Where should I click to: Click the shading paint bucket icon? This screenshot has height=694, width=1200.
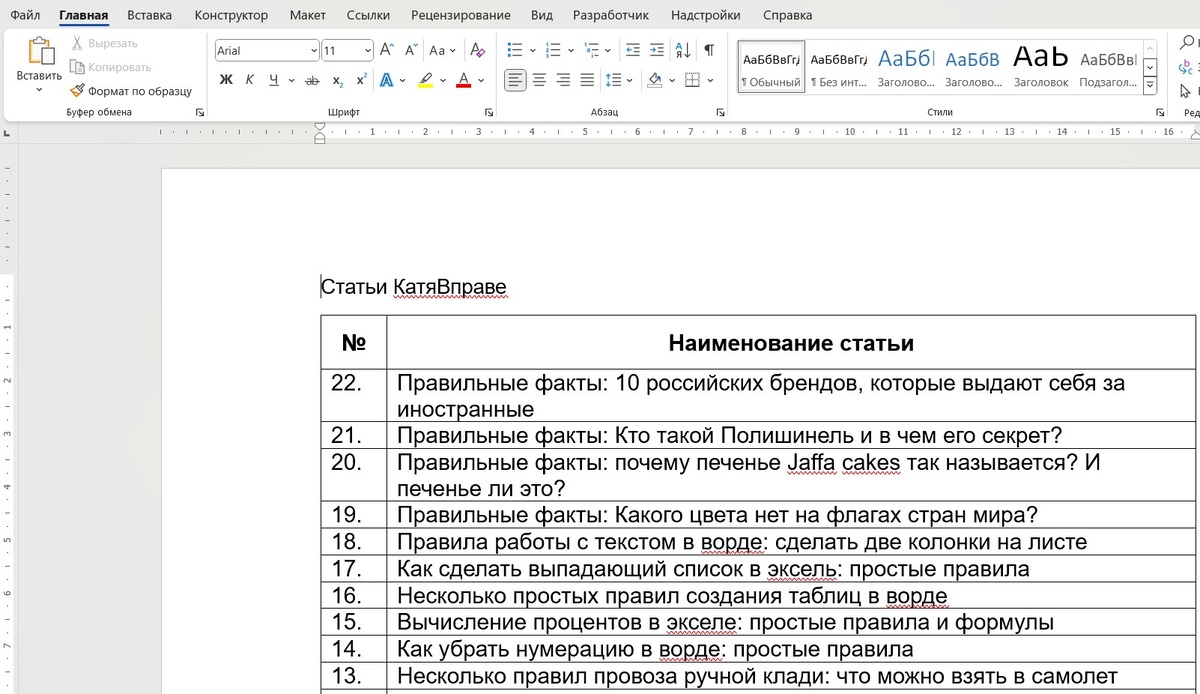coord(655,80)
